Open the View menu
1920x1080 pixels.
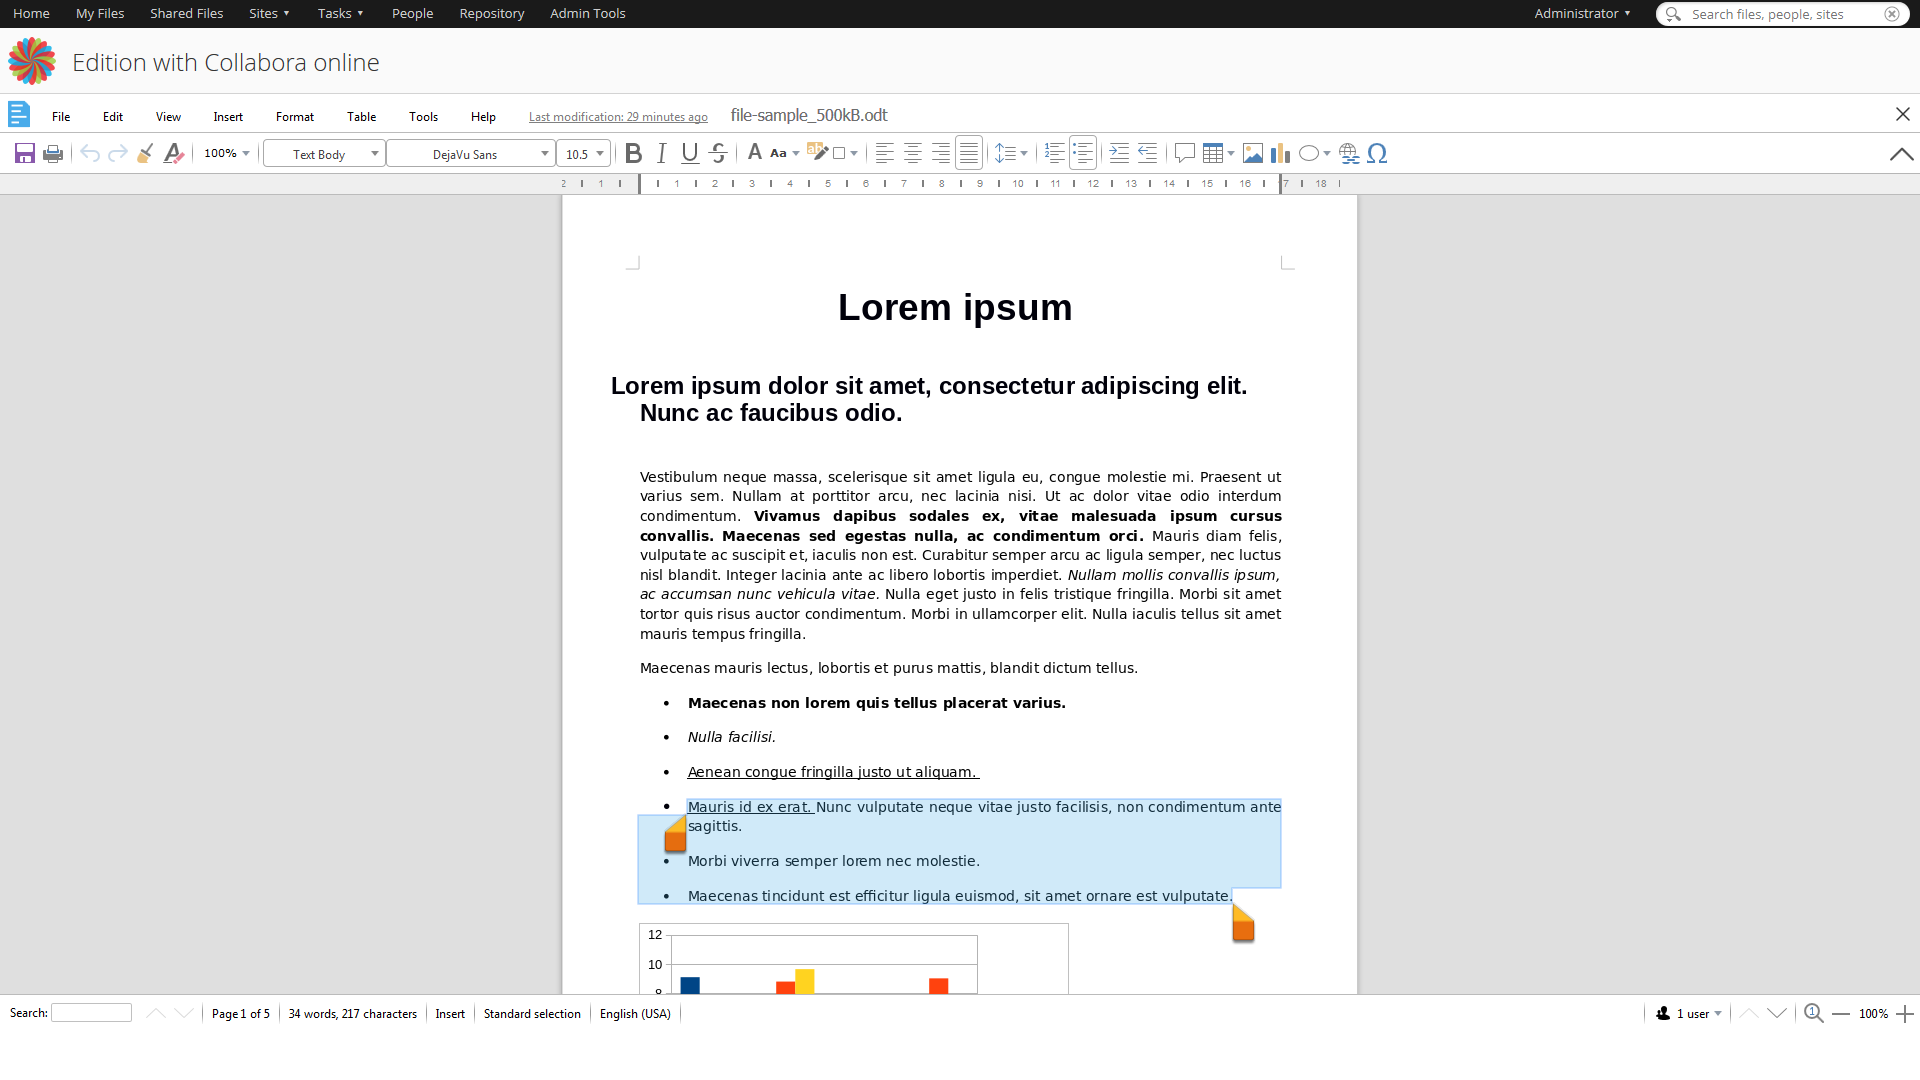tap(168, 116)
